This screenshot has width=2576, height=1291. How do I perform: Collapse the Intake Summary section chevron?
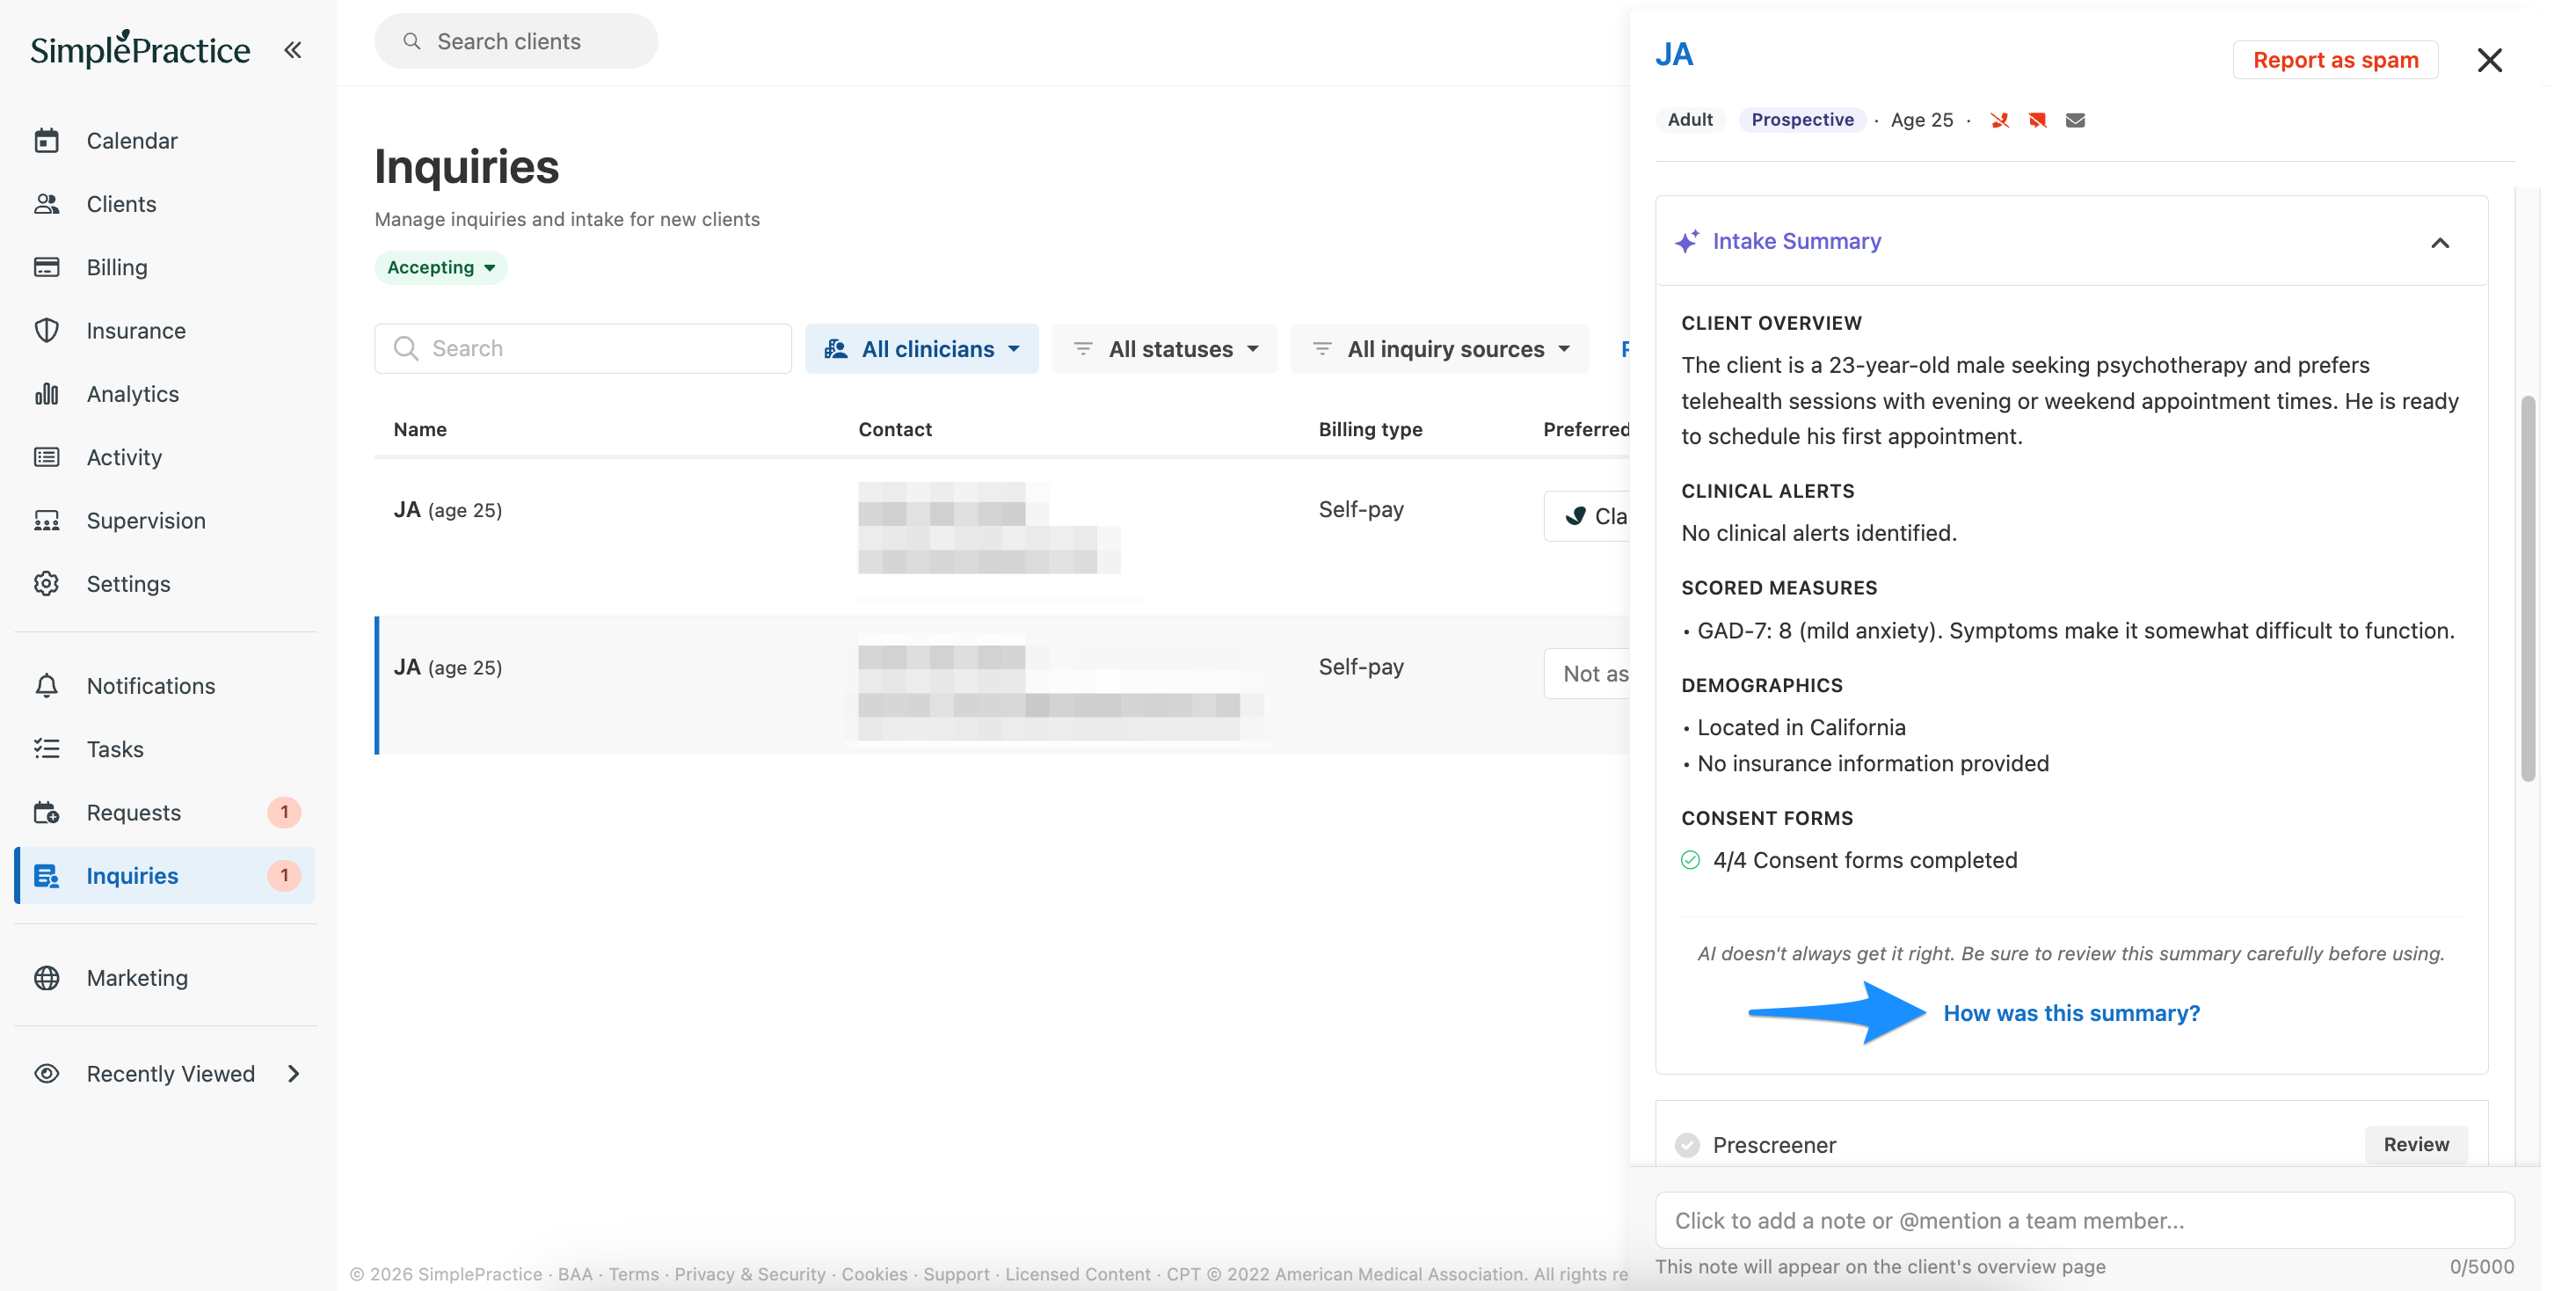[x=2440, y=242]
